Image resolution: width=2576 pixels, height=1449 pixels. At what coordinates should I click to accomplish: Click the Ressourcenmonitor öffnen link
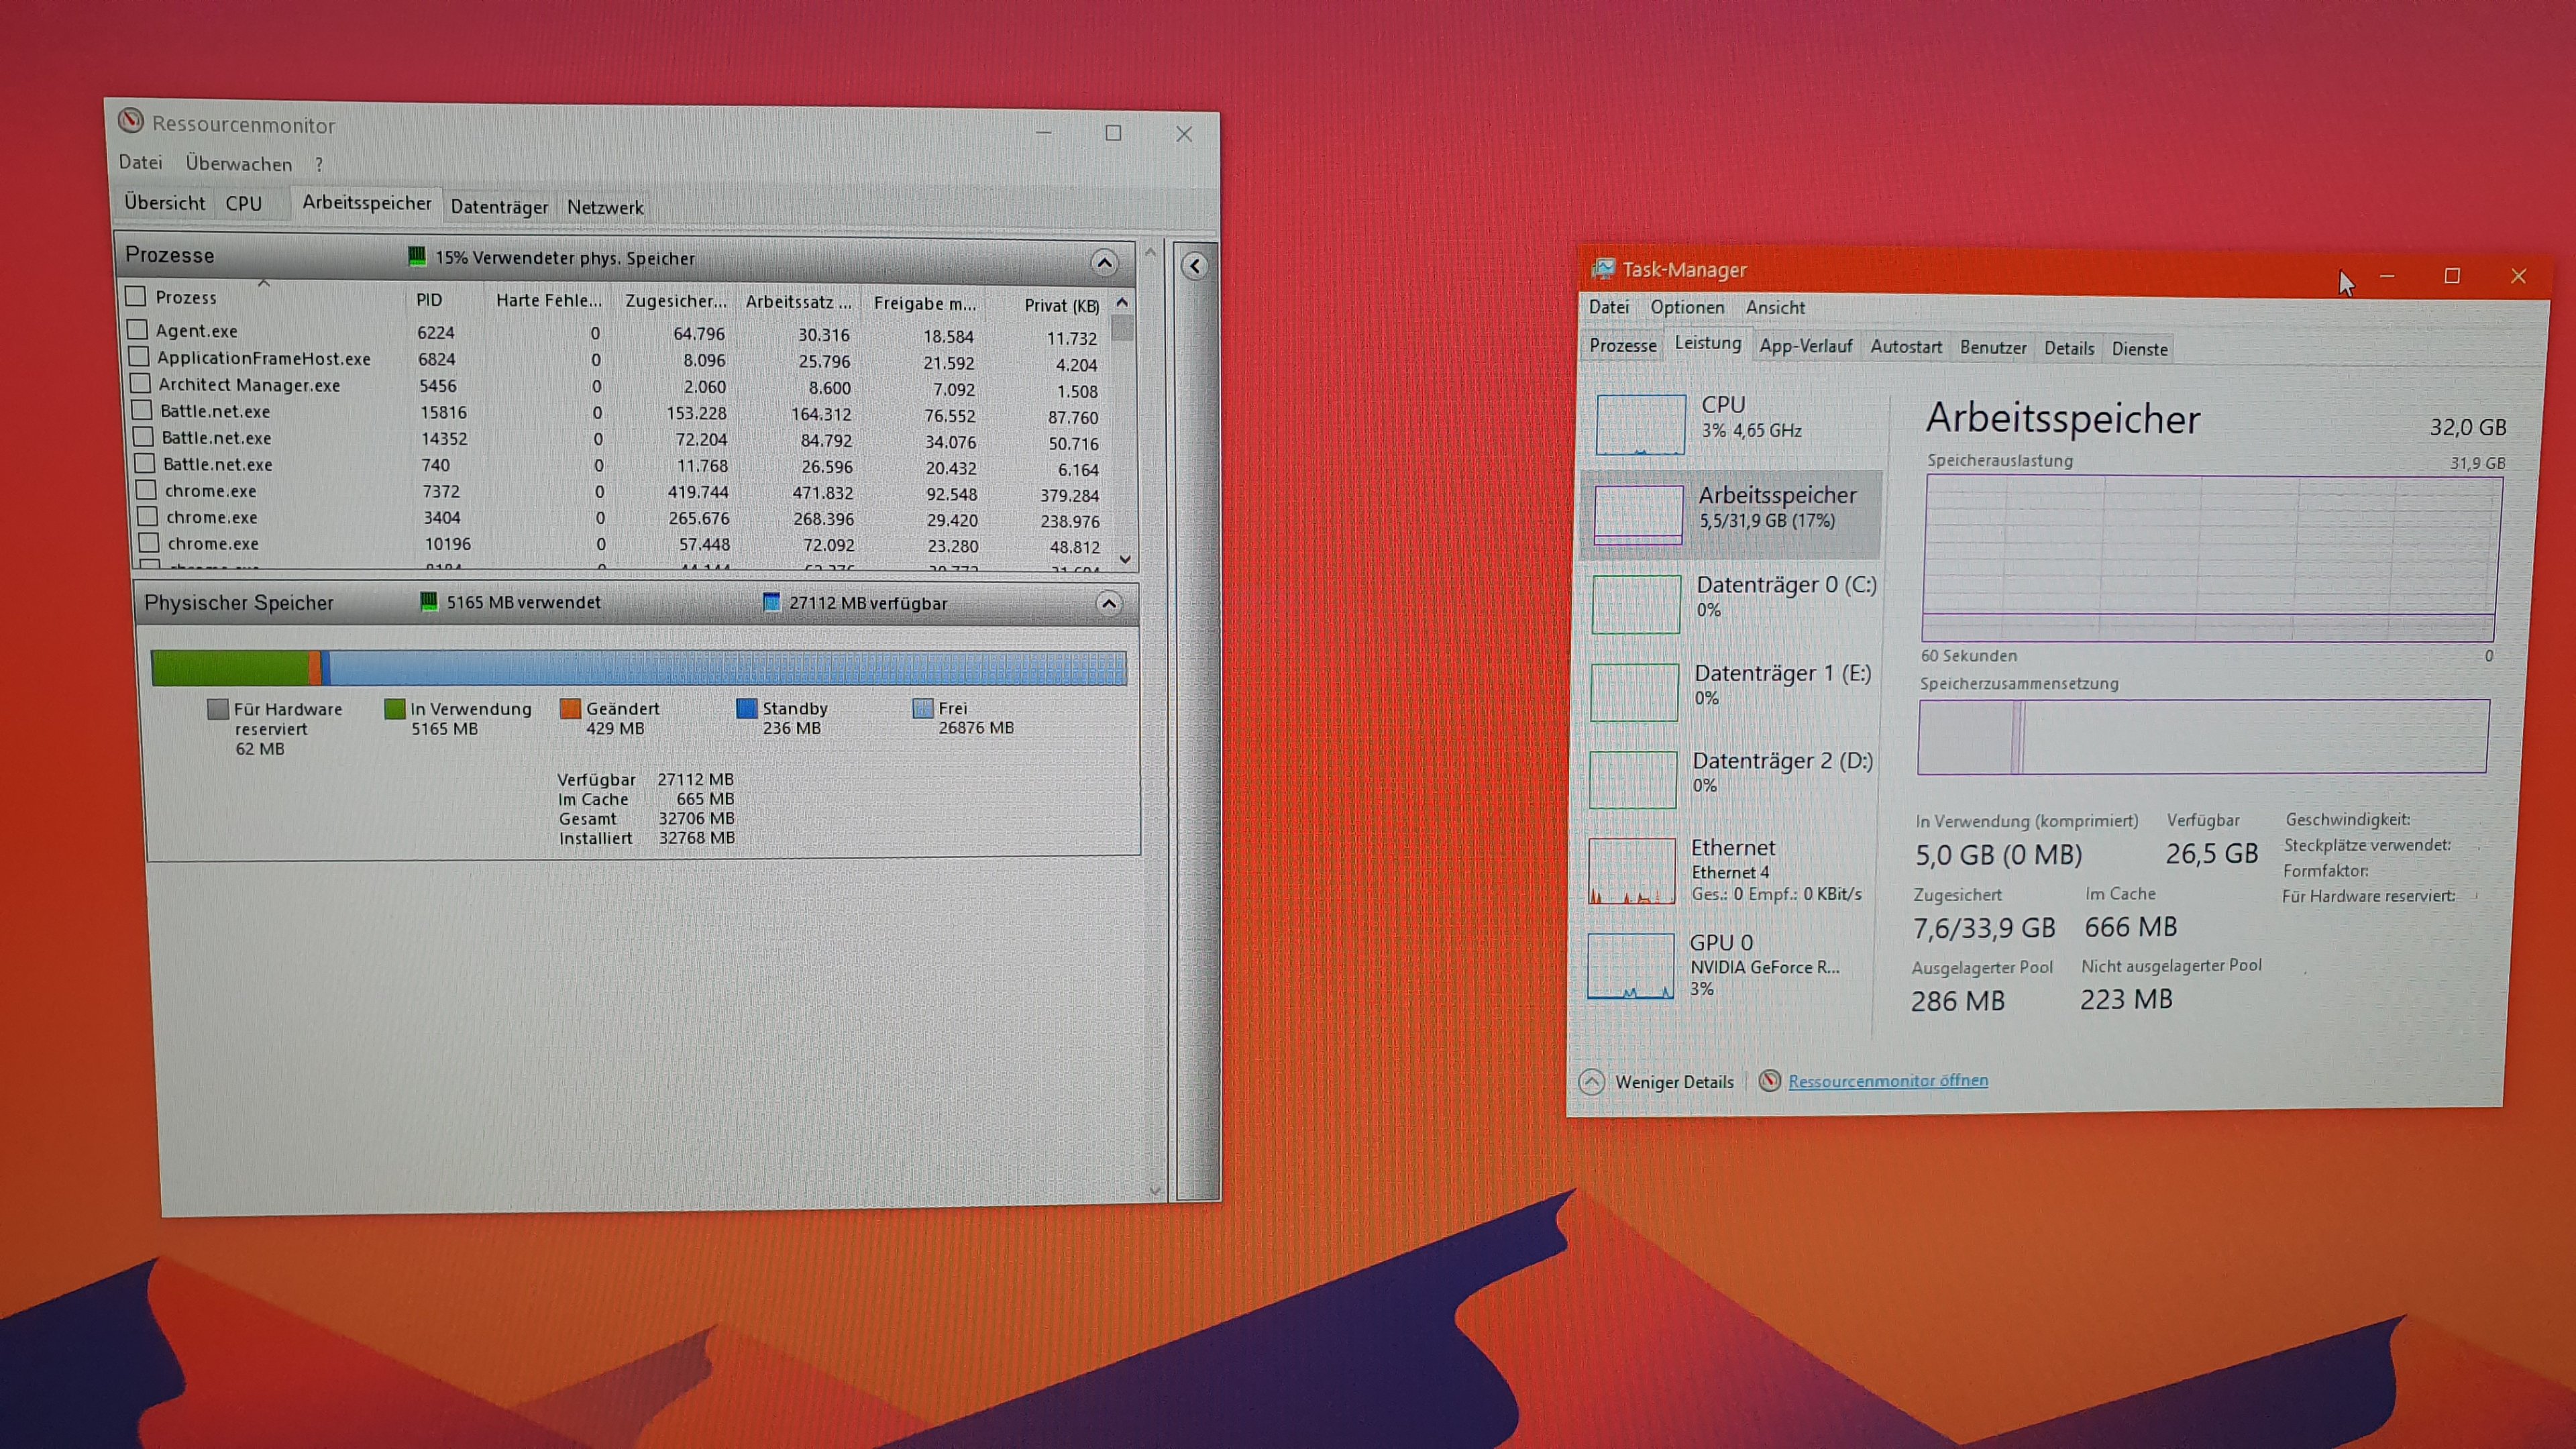(x=1887, y=1081)
